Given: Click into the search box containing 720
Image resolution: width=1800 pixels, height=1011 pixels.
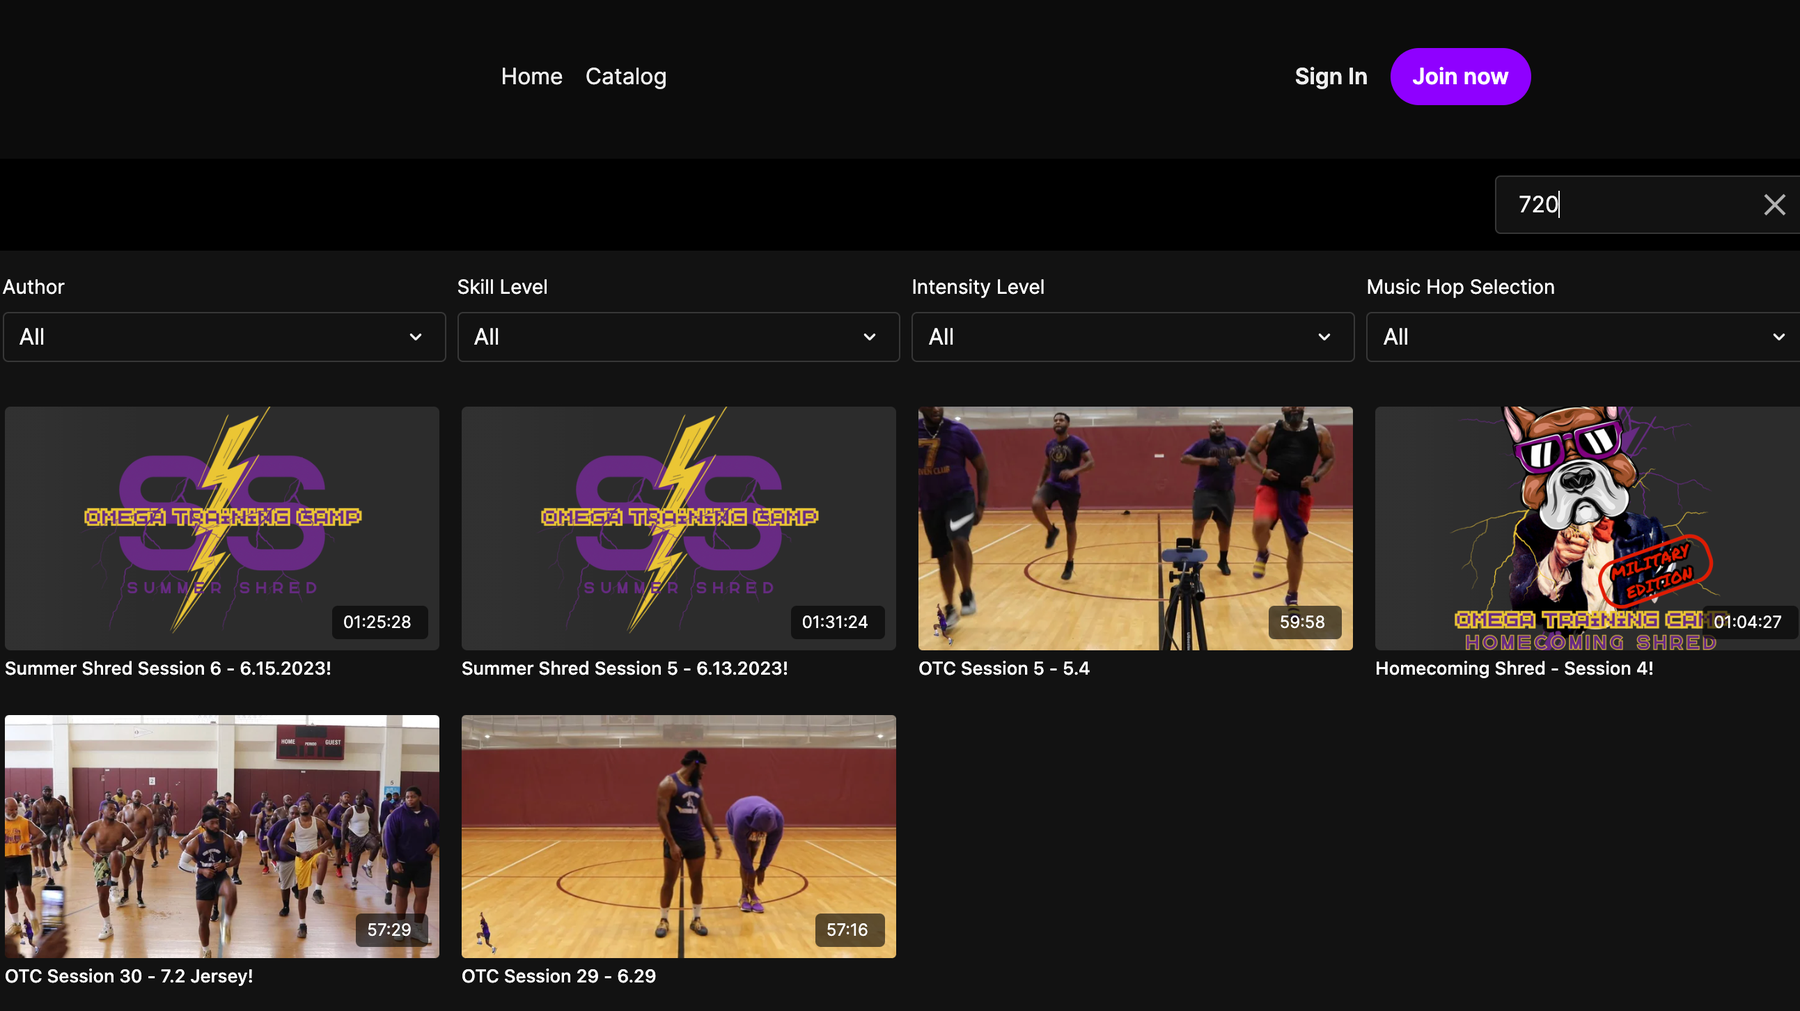Looking at the screenshot, I should pyautogui.click(x=1630, y=205).
